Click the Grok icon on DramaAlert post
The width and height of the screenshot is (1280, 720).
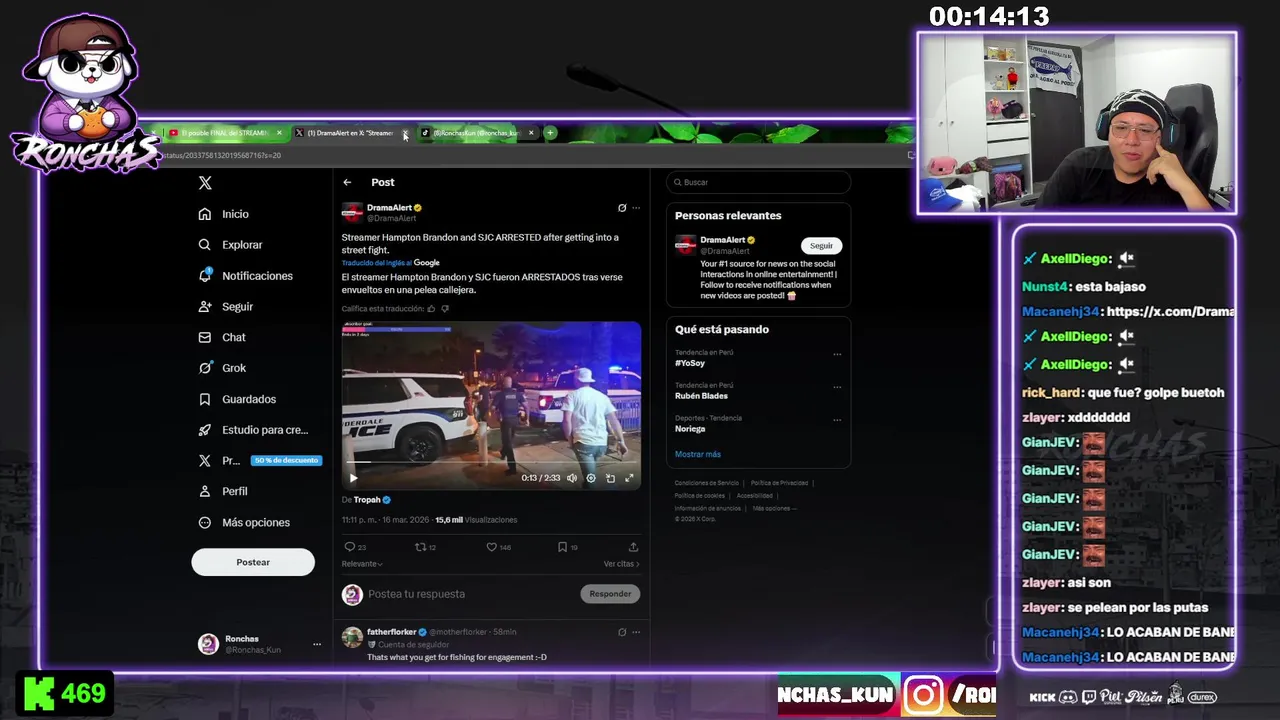click(622, 208)
